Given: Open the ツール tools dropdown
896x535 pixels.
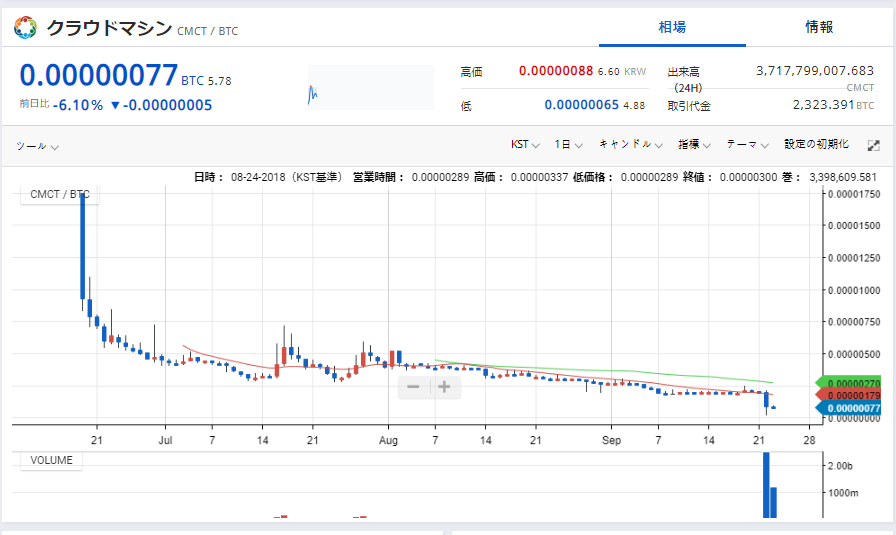Looking at the screenshot, I should point(37,146).
